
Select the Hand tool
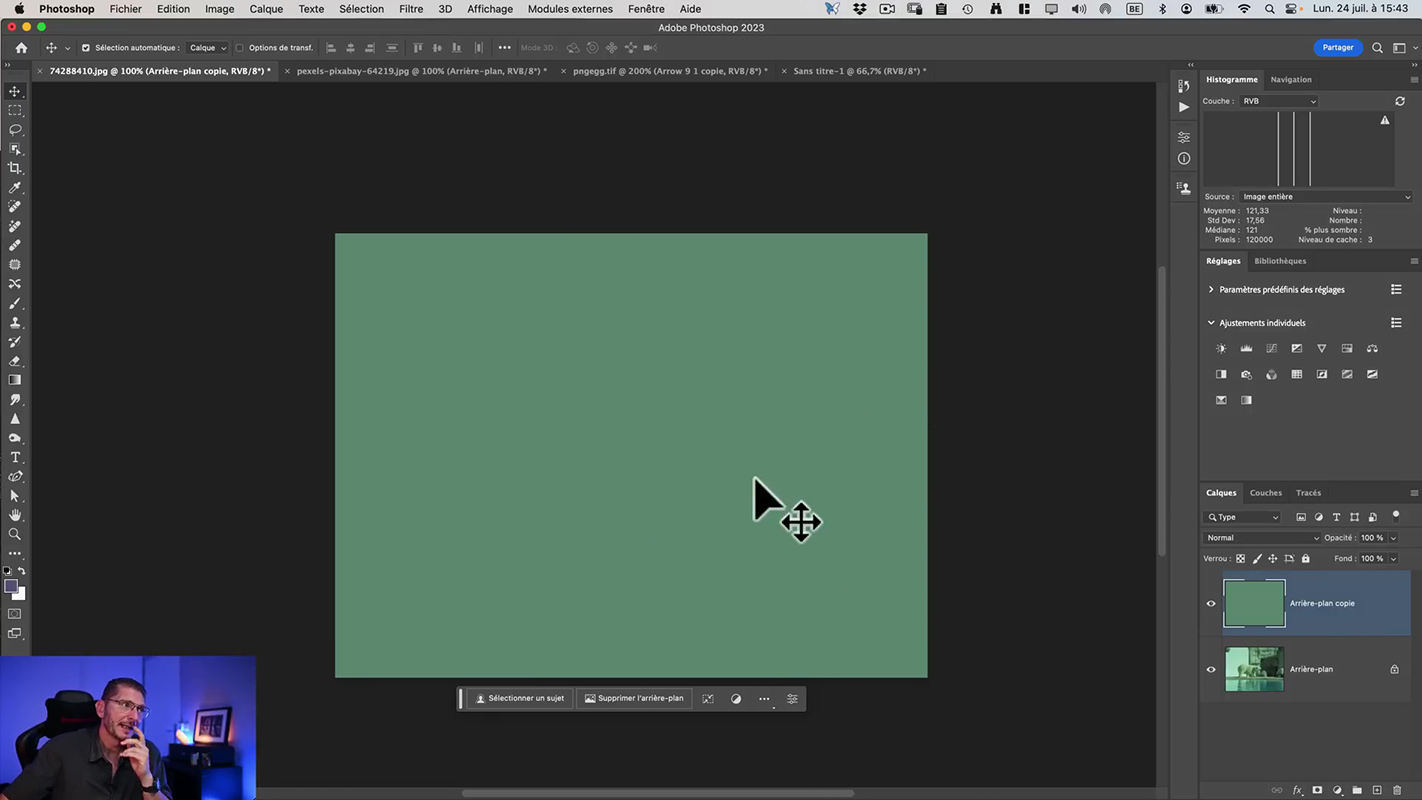15,515
